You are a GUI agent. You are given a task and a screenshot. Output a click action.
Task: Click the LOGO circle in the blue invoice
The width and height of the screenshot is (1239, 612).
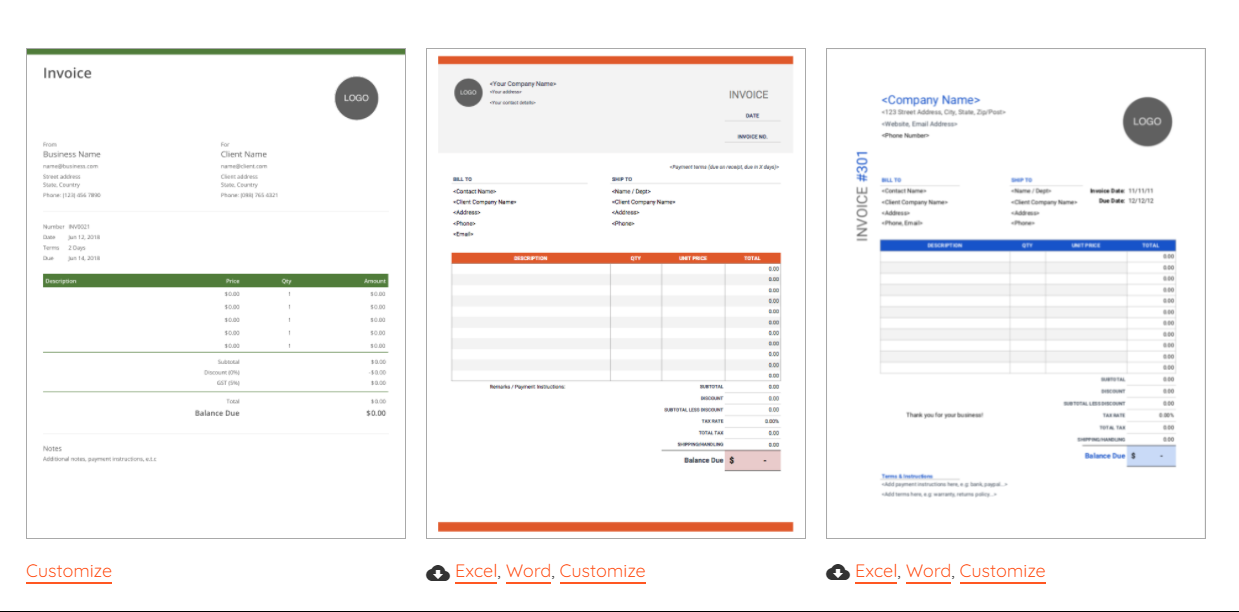click(1147, 121)
